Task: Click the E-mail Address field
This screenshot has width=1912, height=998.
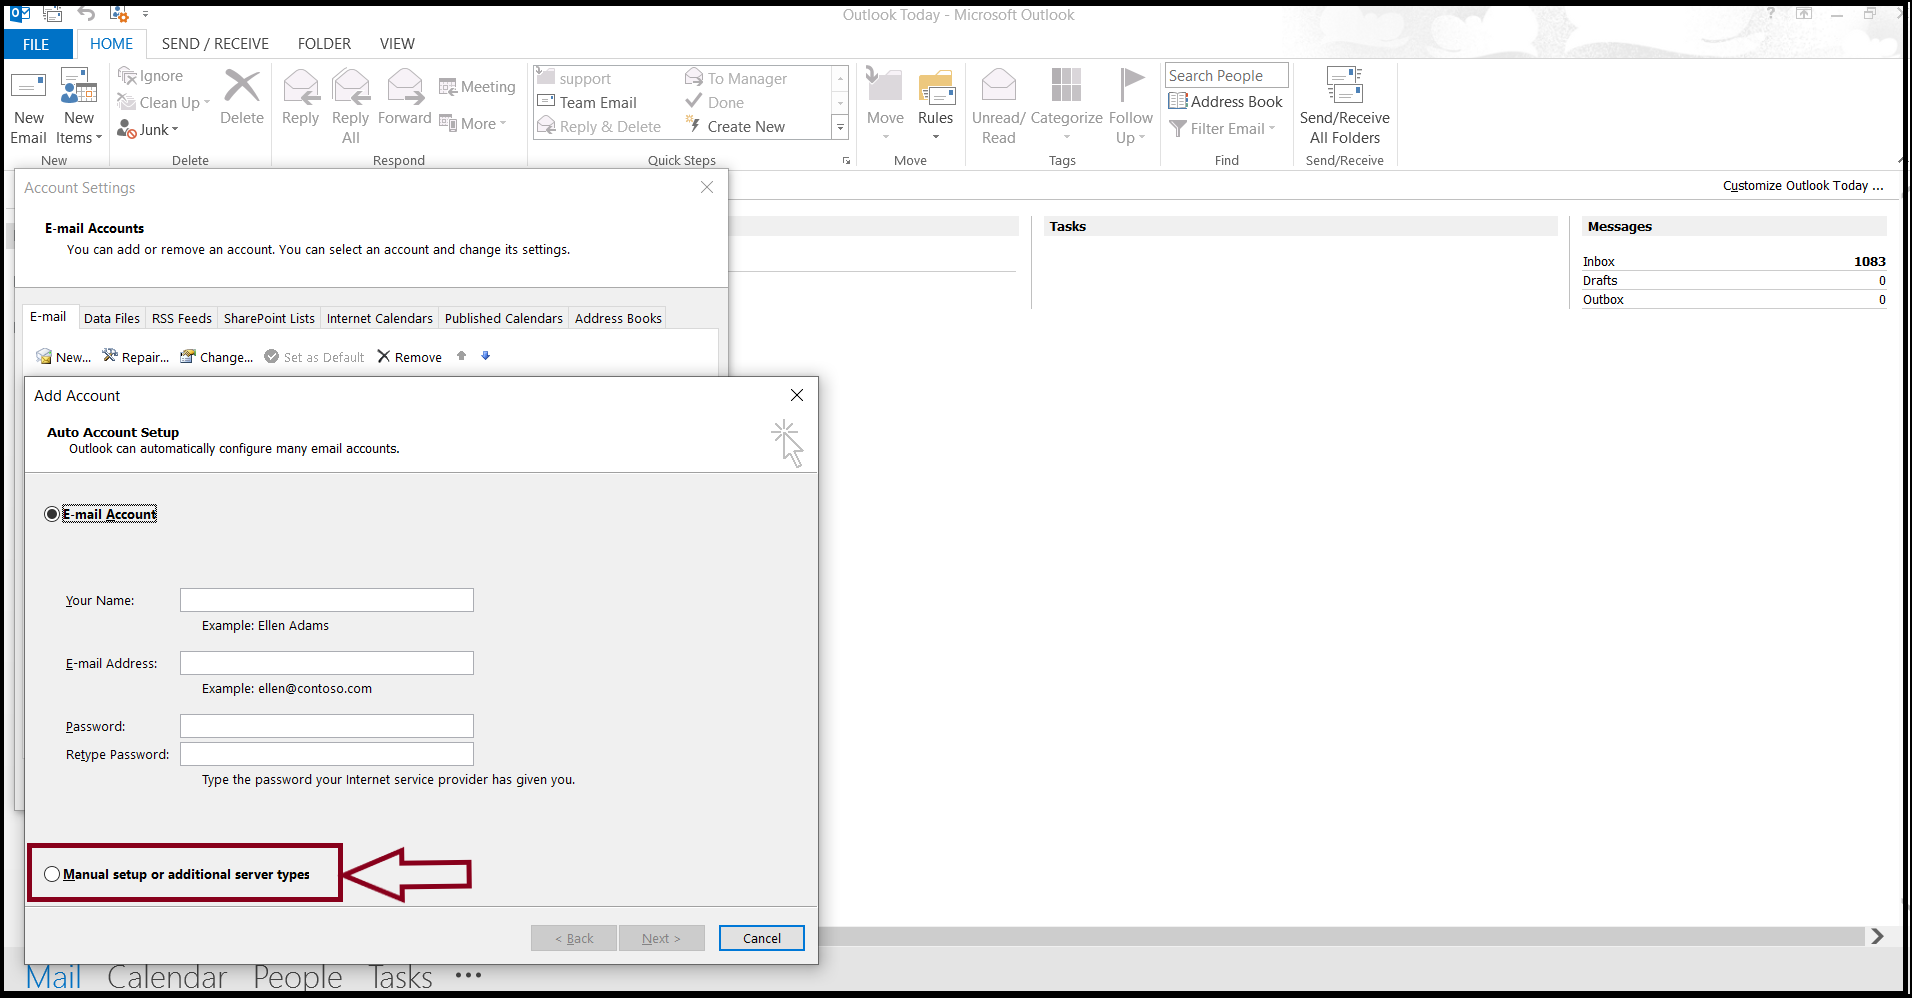Action: (x=327, y=663)
